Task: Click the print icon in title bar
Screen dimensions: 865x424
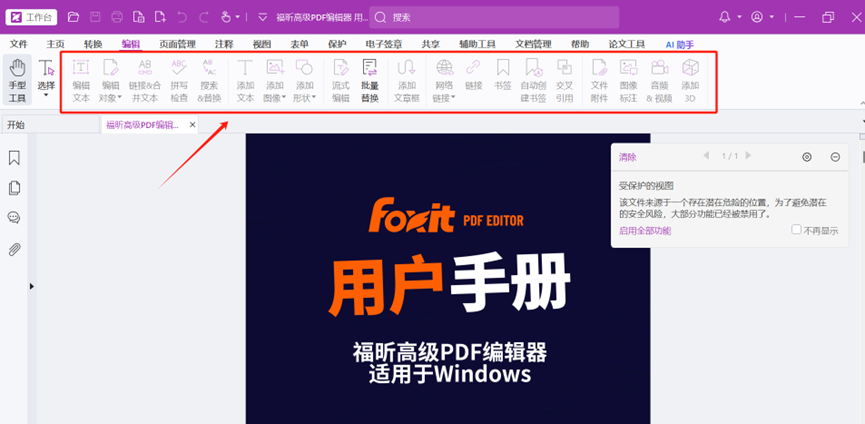Action: click(x=117, y=17)
